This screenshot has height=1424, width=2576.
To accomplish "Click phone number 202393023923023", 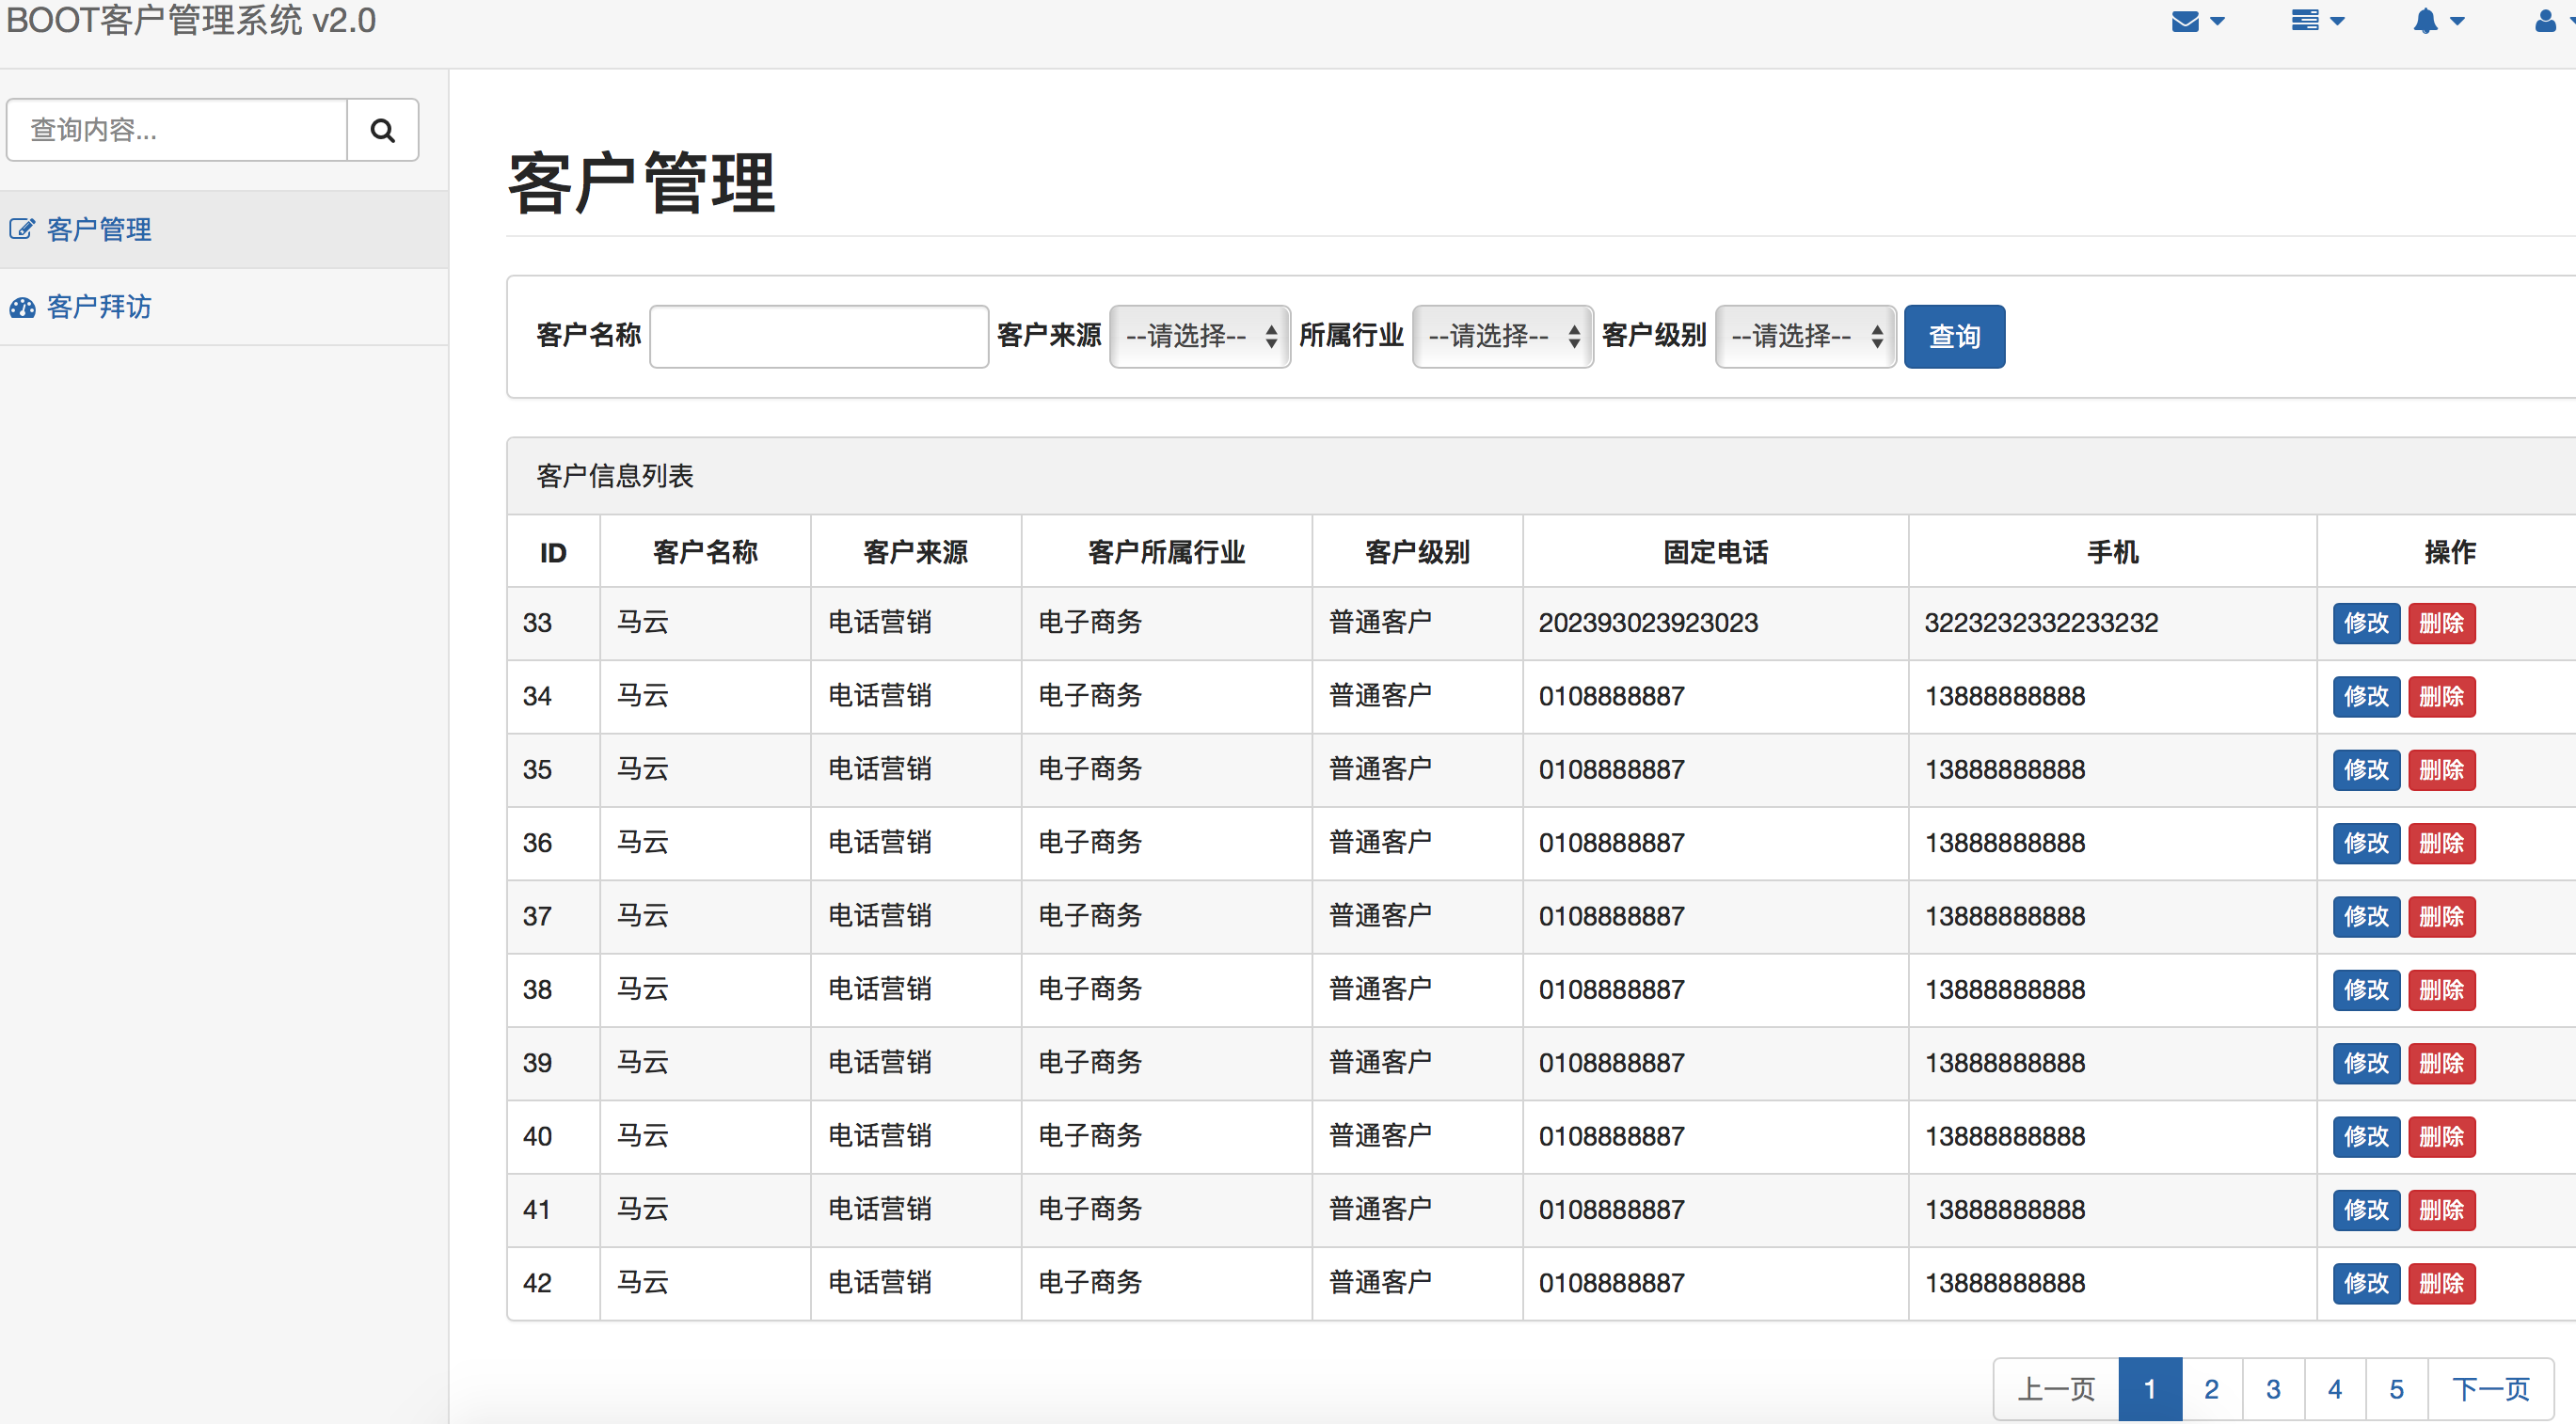I will (1648, 623).
